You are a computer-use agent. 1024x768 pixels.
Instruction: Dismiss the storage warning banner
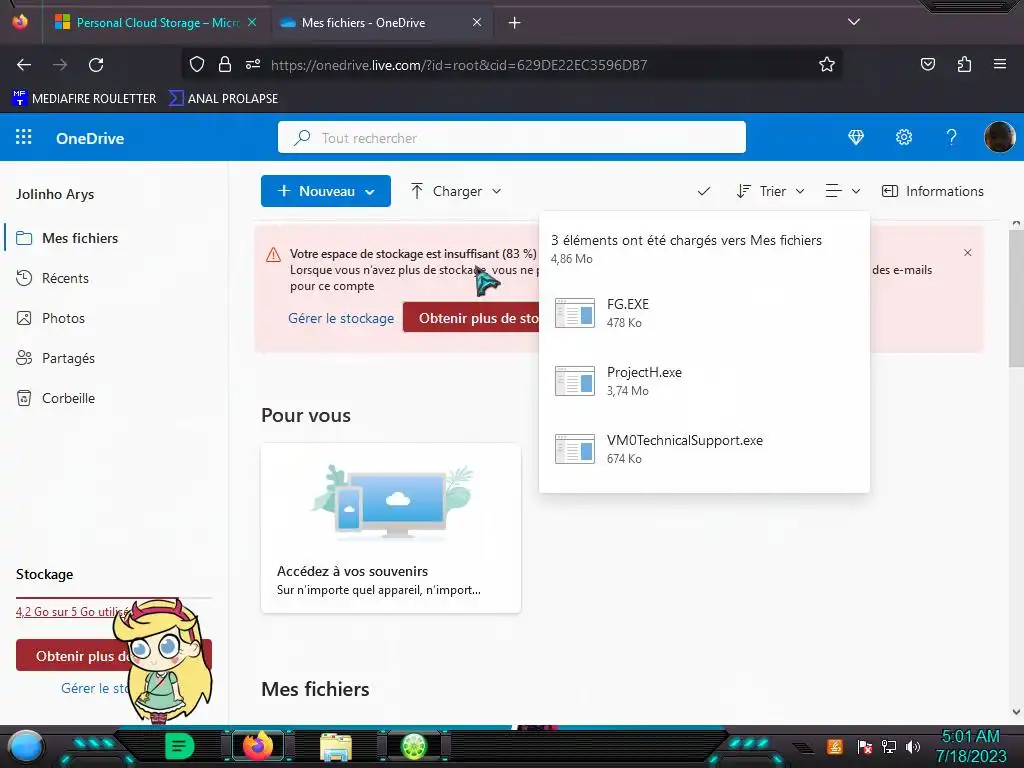click(968, 253)
